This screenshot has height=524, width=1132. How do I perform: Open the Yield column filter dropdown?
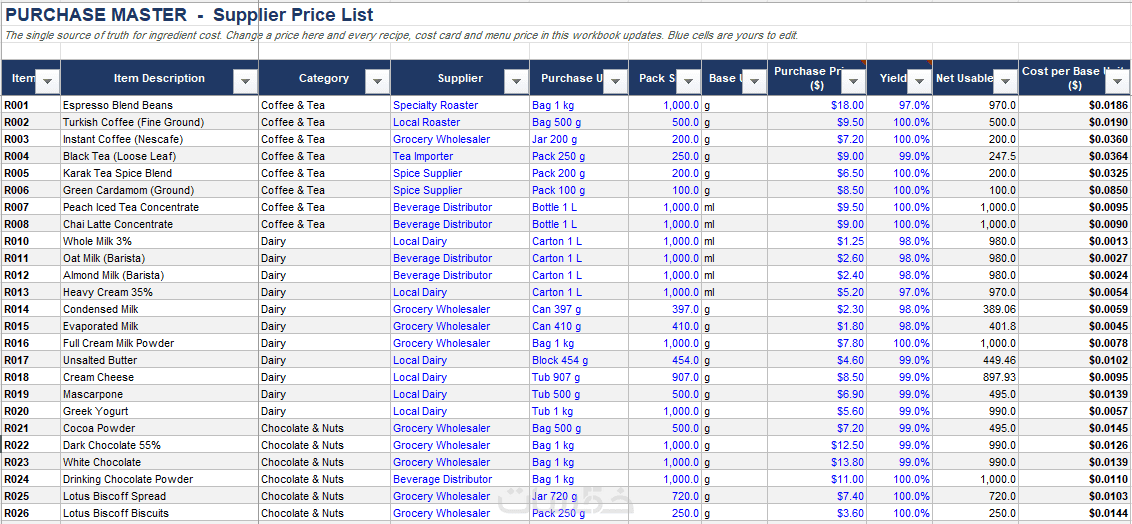(919, 82)
